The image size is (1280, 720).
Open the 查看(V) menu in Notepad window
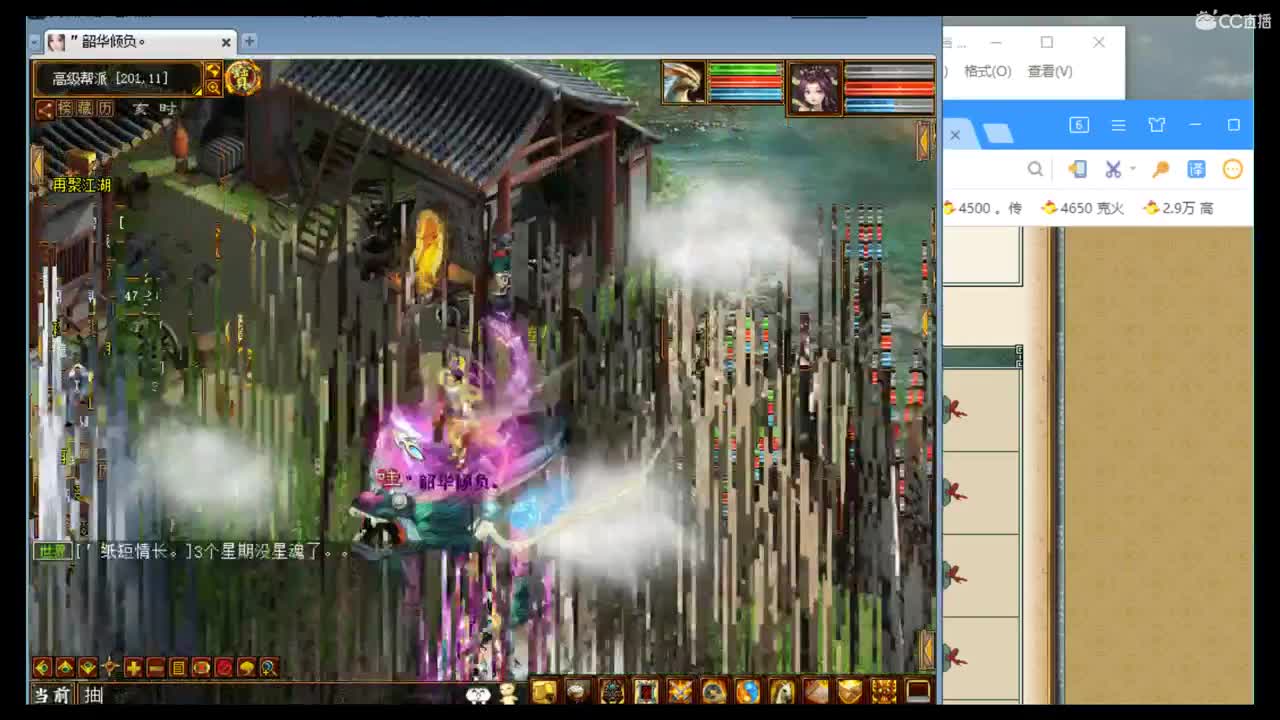point(1050,71)
